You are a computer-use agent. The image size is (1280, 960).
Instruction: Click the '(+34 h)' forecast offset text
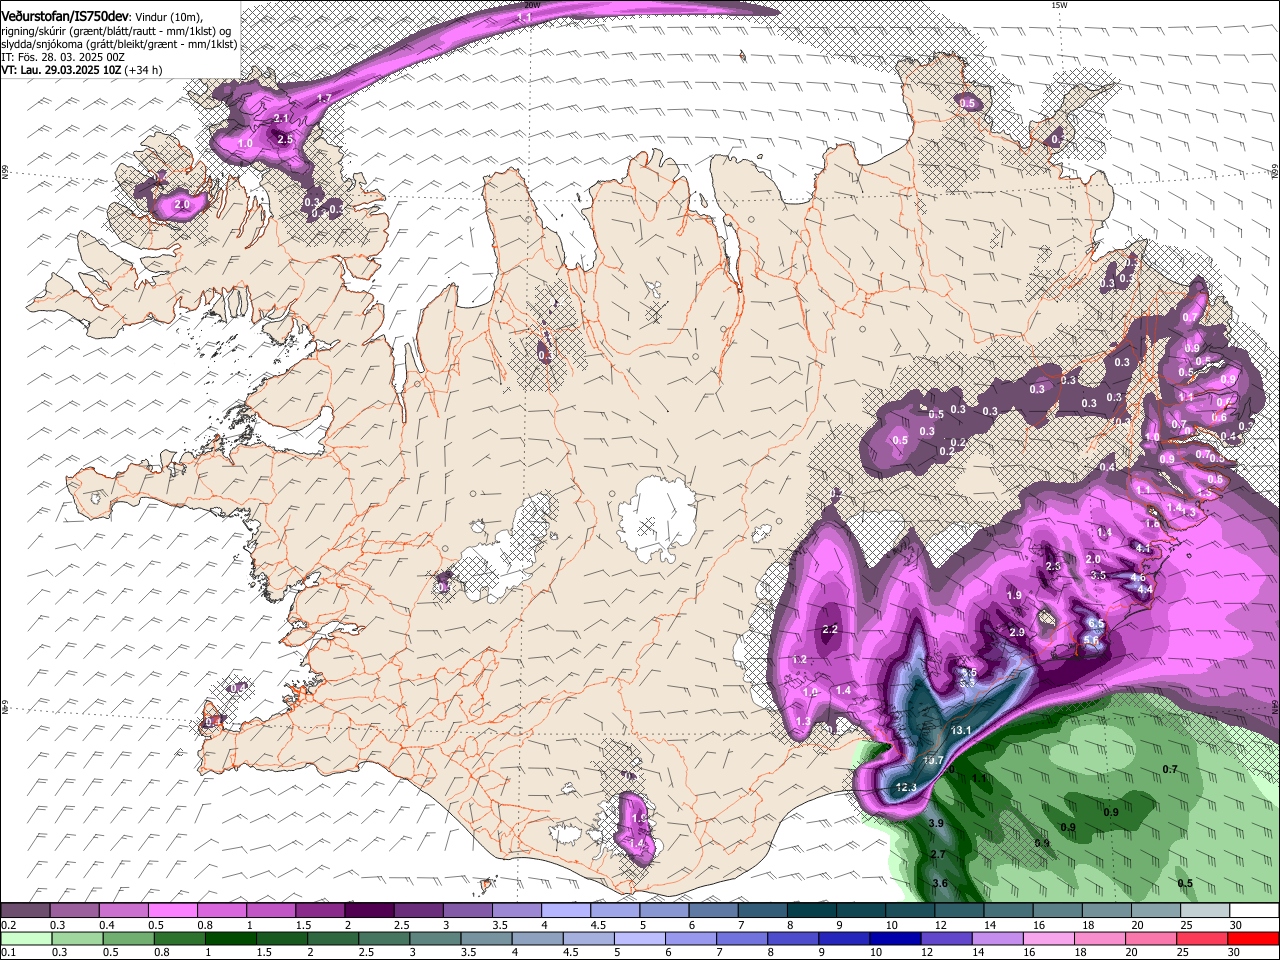(144, 70)
